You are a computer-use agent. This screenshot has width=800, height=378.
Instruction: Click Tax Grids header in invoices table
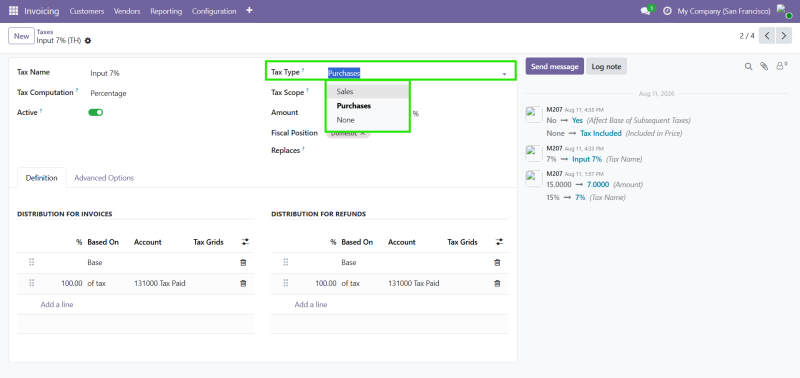208,242
